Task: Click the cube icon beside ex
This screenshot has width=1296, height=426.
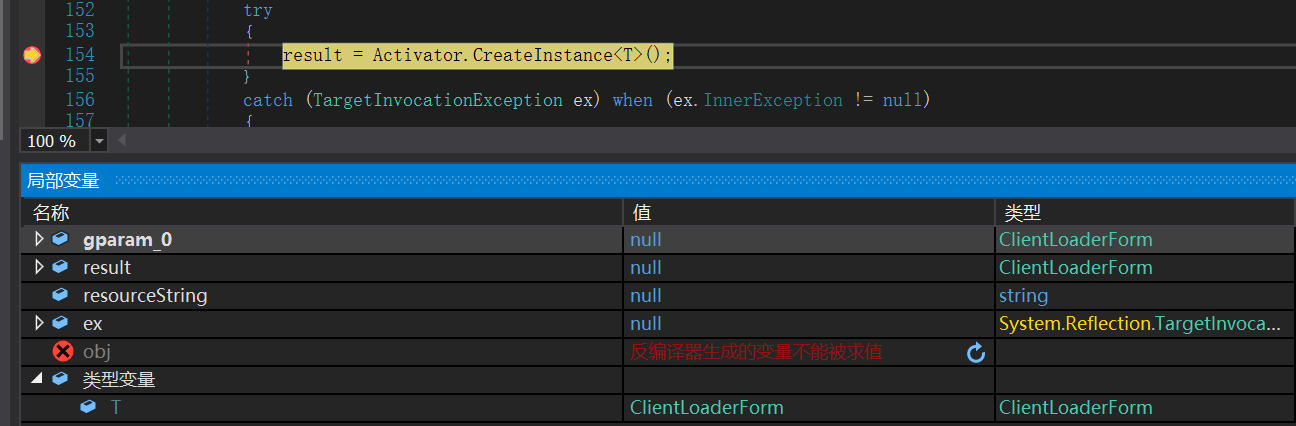Action: (61, 324)
